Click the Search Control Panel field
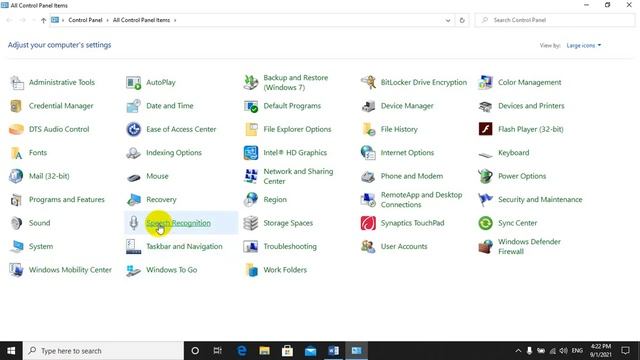The image size is (640, 360). click(555, 20)
